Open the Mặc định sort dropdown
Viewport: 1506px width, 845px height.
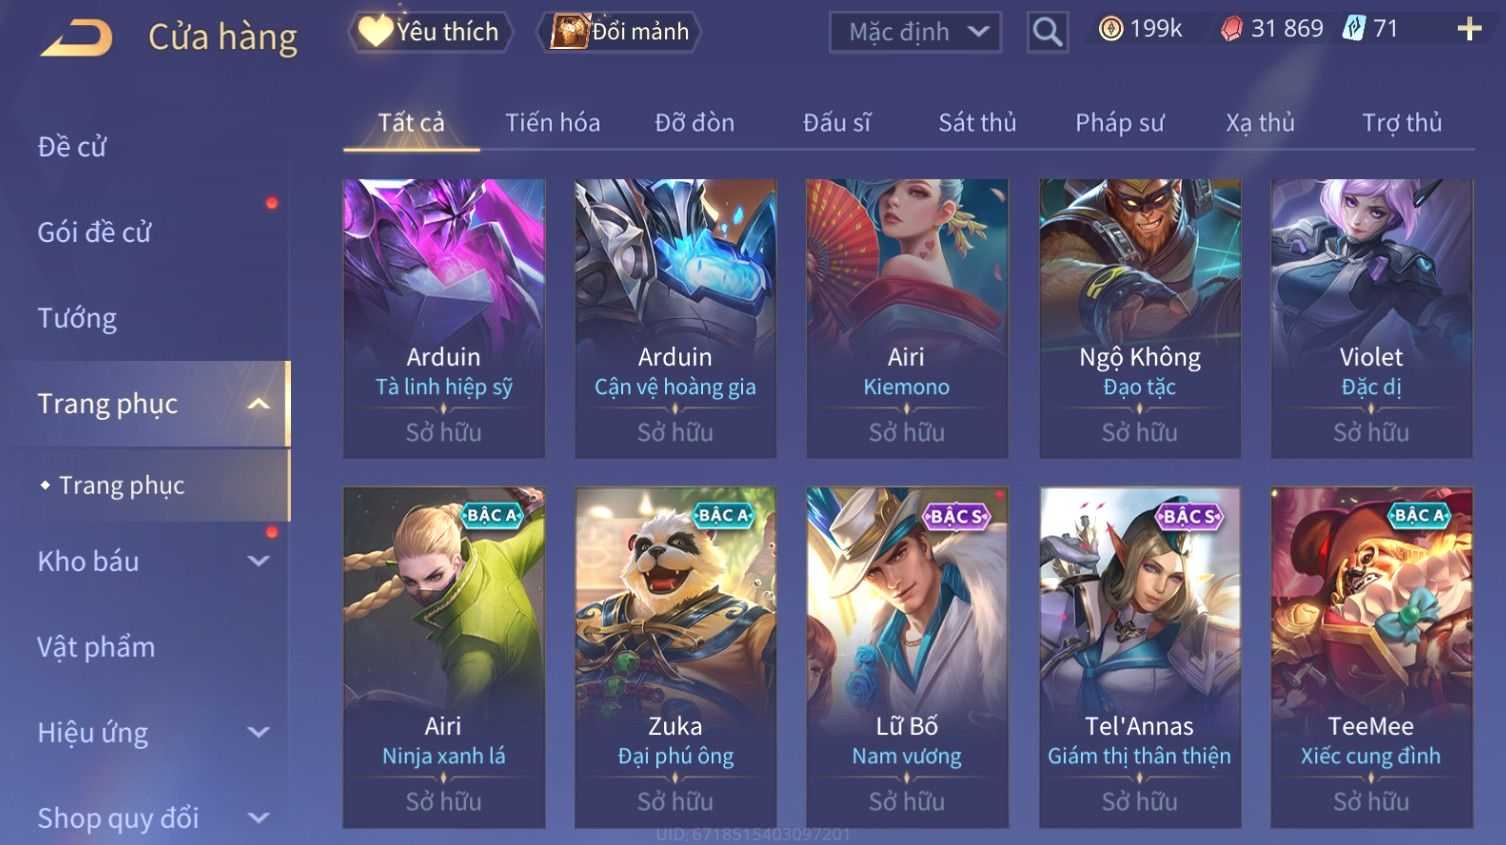pos(915,32)
